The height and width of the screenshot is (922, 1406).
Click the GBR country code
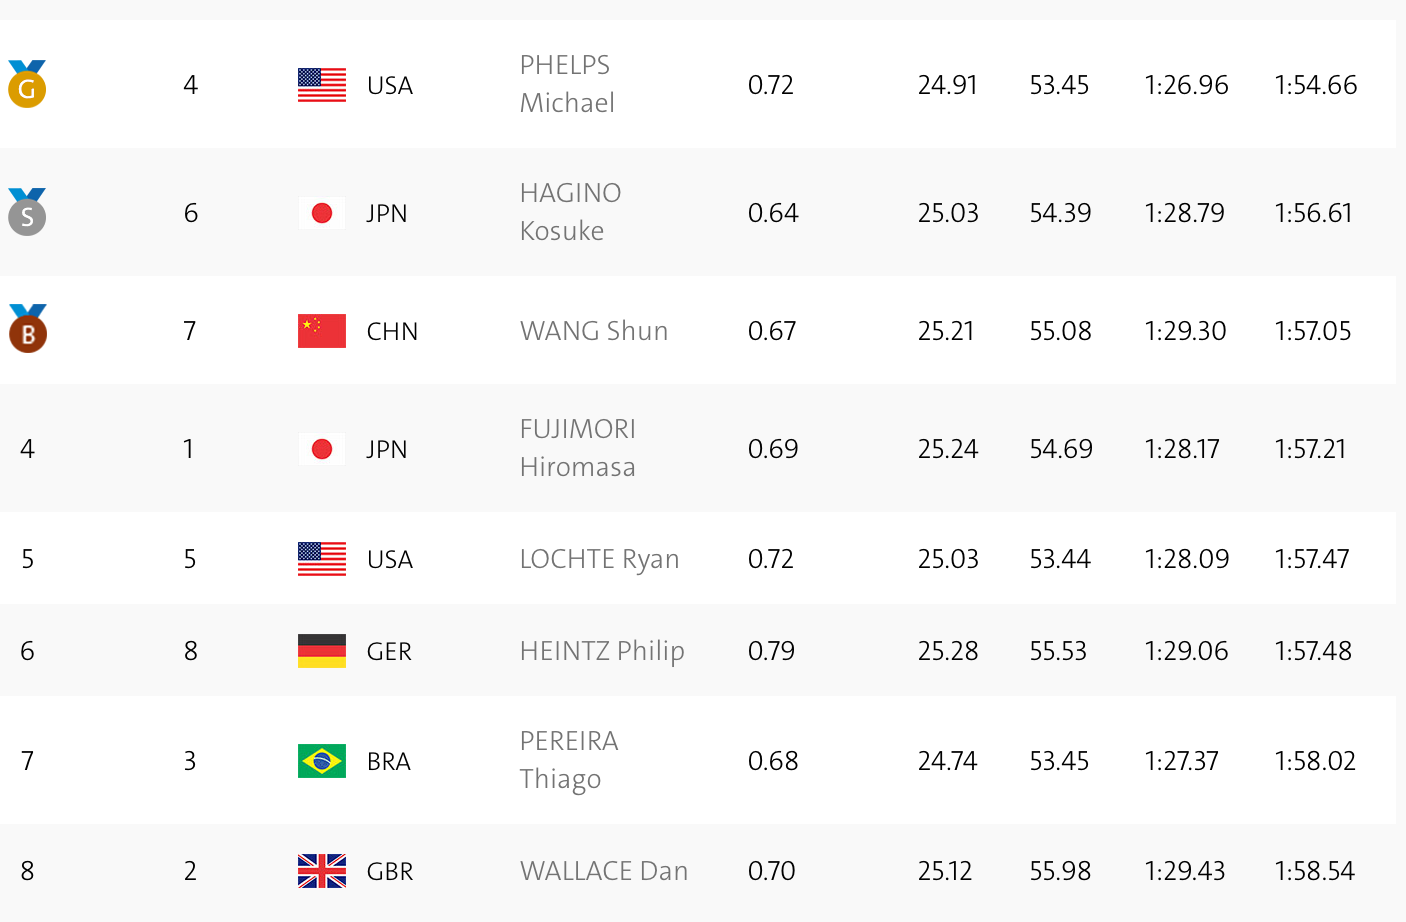pyautogui.click(x=390, y=872)
